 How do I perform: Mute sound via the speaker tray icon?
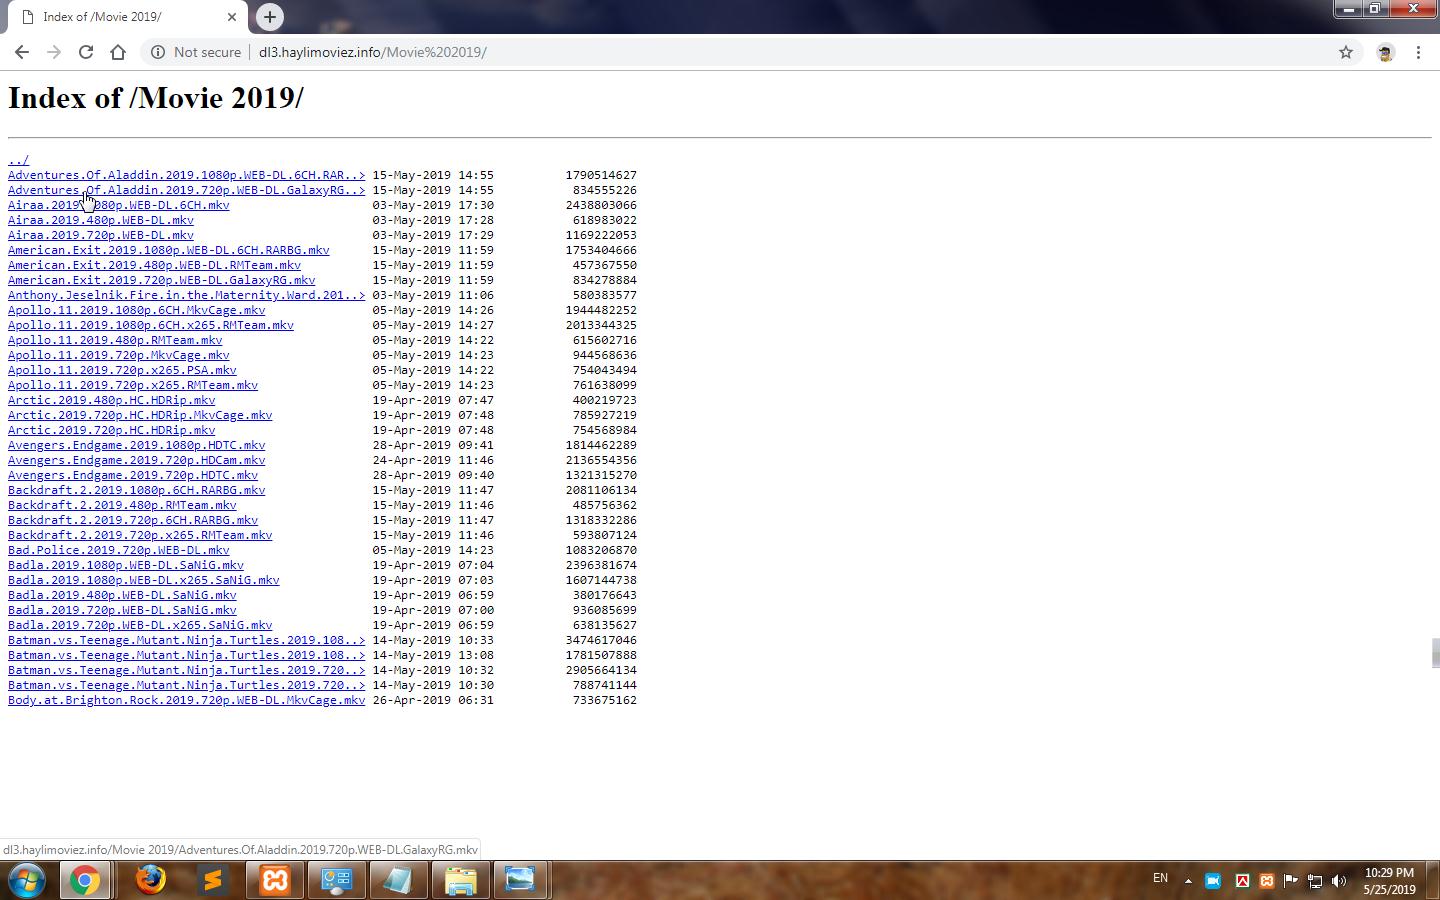(1339, 881)
